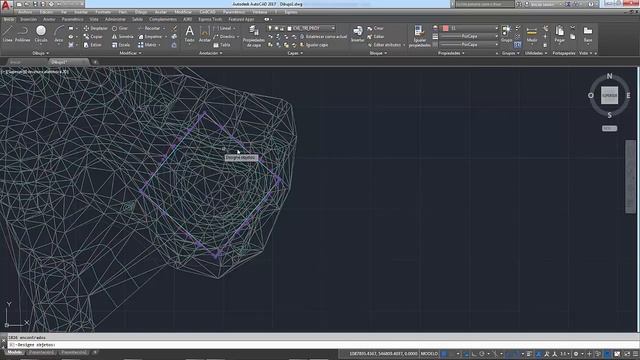Click Editar block button
Screen dimensions: 640x360
376,37
